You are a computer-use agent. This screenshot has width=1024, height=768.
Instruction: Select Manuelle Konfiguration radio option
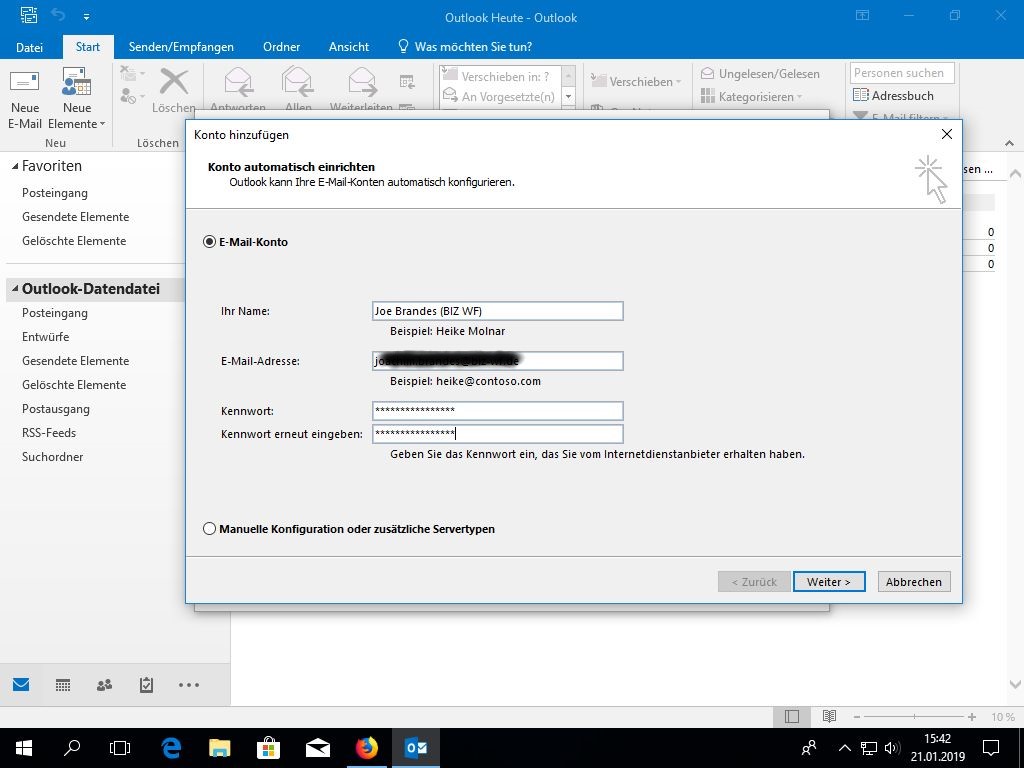pyautogui.click(x=209, y=529)
